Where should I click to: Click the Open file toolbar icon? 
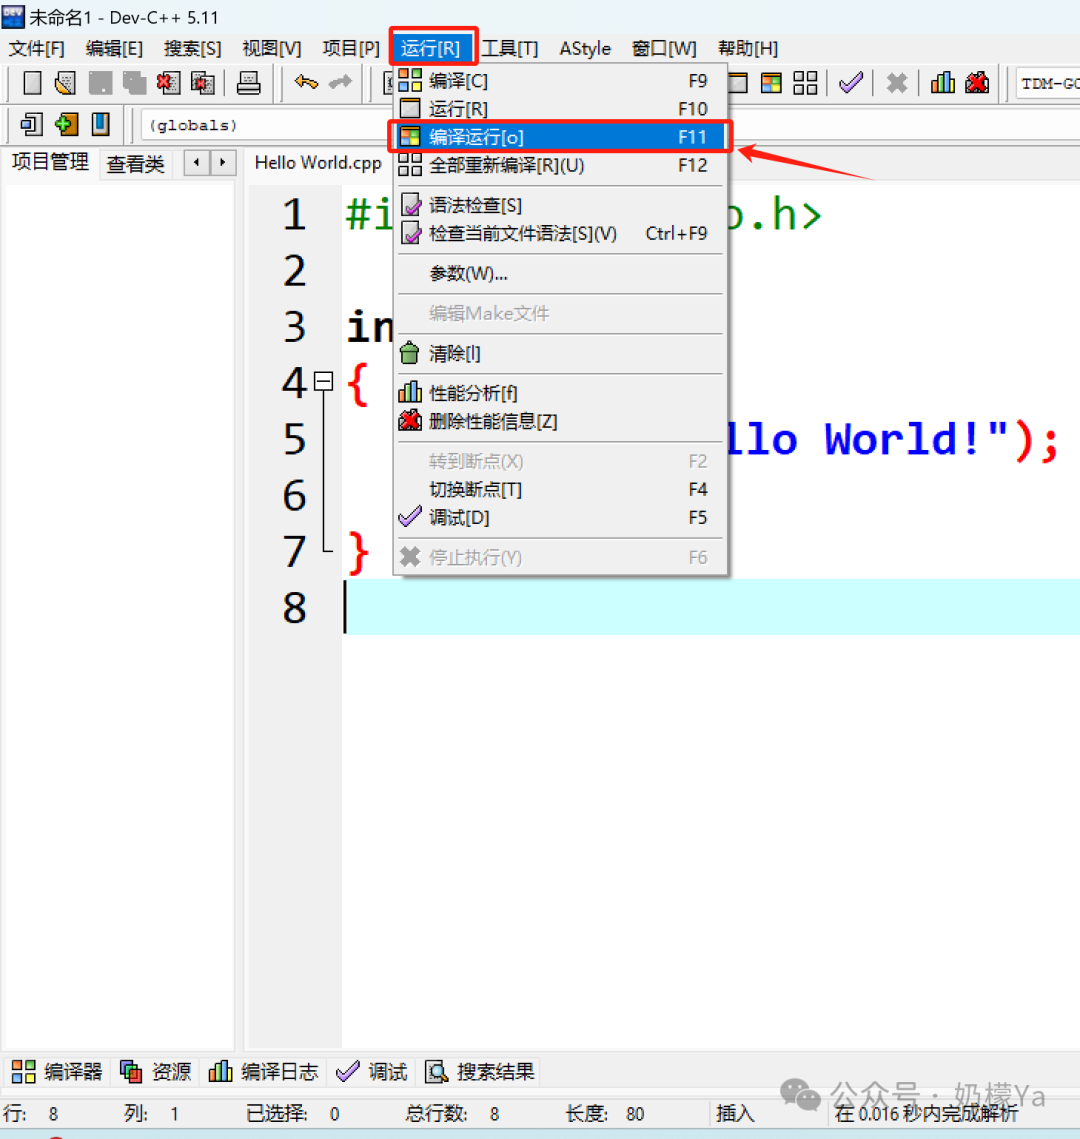[x=65, y=83]
